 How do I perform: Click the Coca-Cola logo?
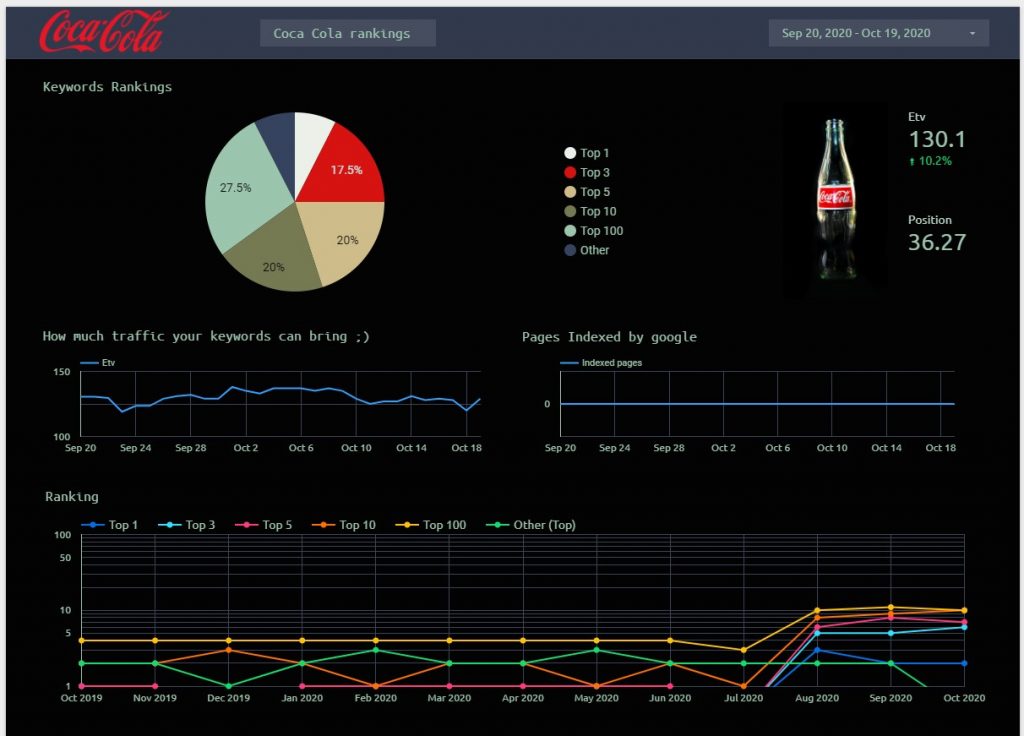pos(103,31)
